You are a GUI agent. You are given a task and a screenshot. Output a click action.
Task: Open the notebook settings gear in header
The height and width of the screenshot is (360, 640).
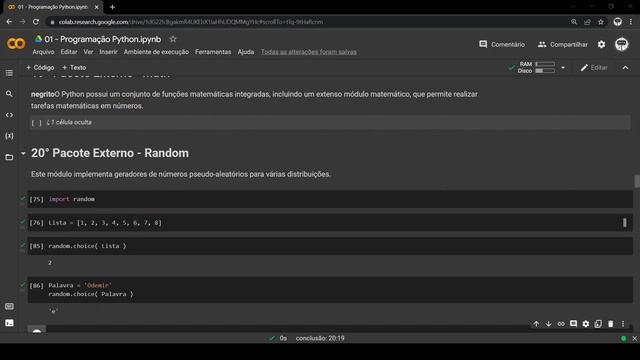point(602,44)
